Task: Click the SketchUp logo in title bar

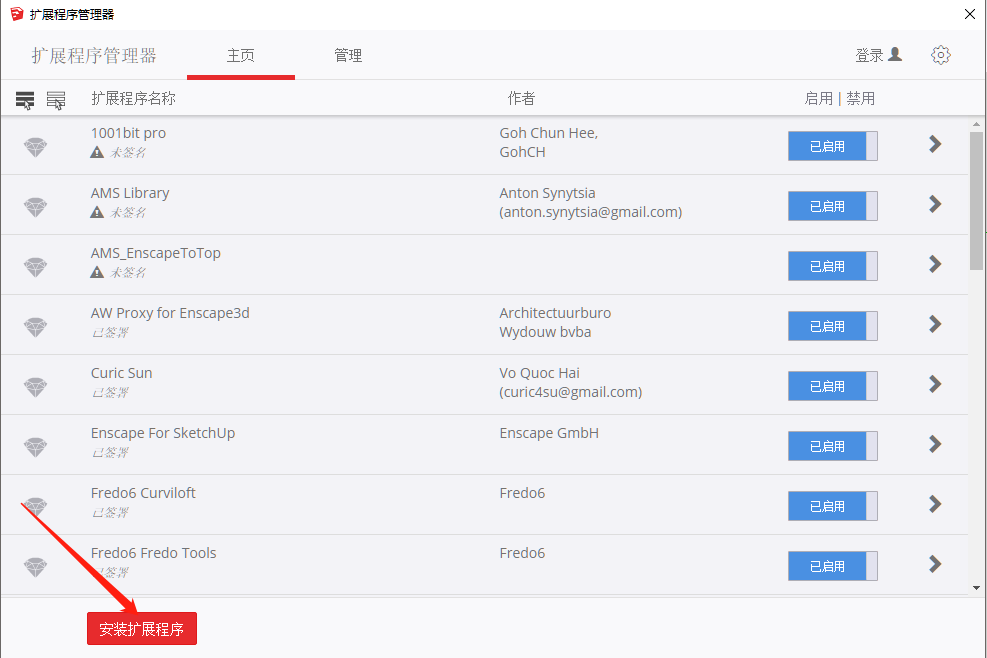Action: 16,14
